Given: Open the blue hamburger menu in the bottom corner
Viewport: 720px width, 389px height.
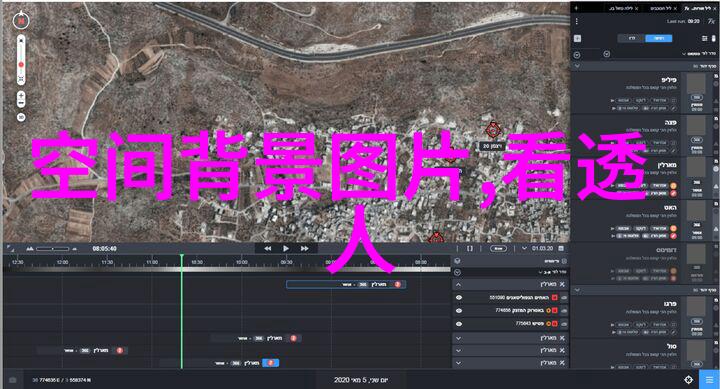Looking at the screenshot, I should click(x=709, y=379).
